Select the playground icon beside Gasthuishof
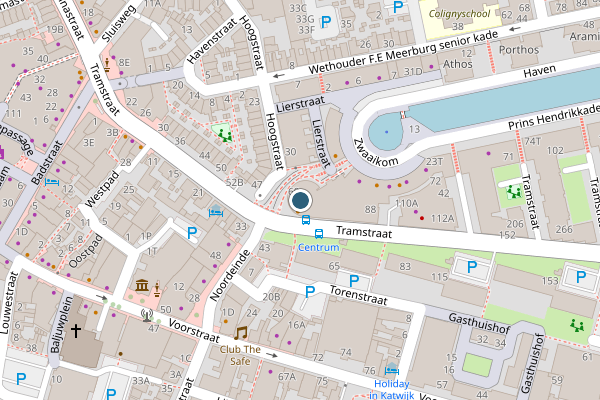600x400 pixels. click(577, 325)
